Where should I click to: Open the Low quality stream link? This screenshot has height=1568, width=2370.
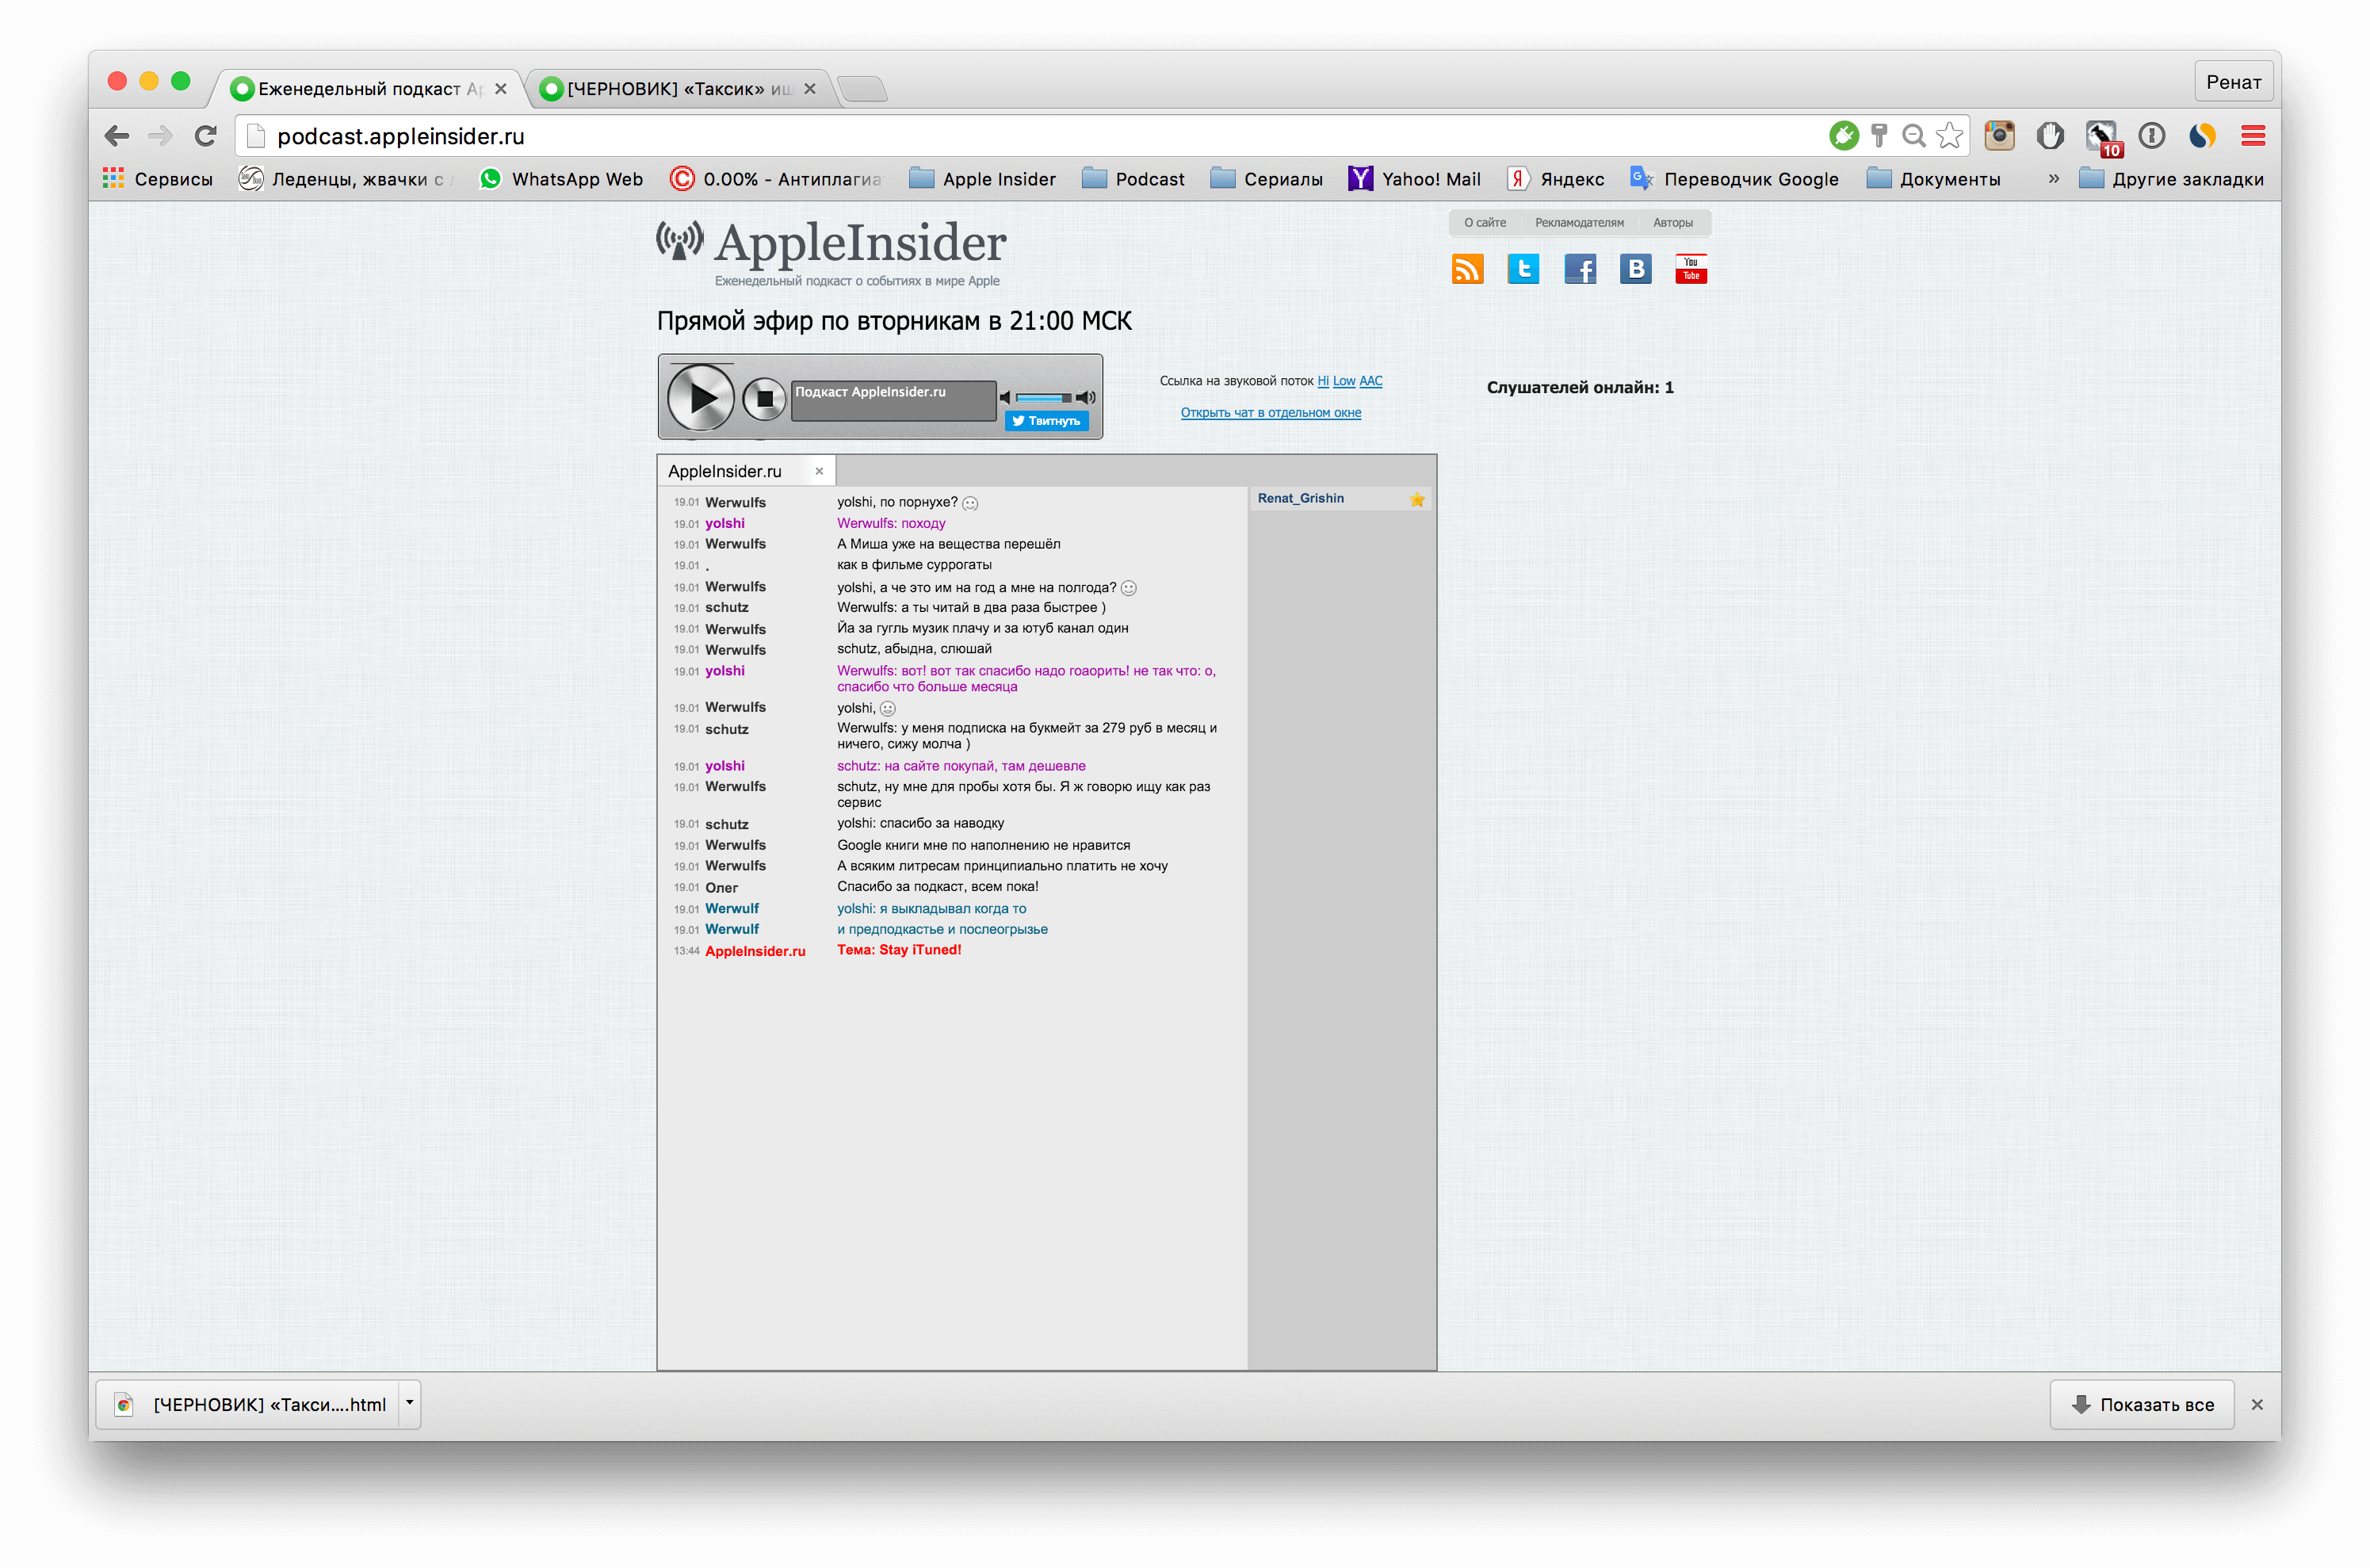pyautogui.click(x=1344, y=381)
